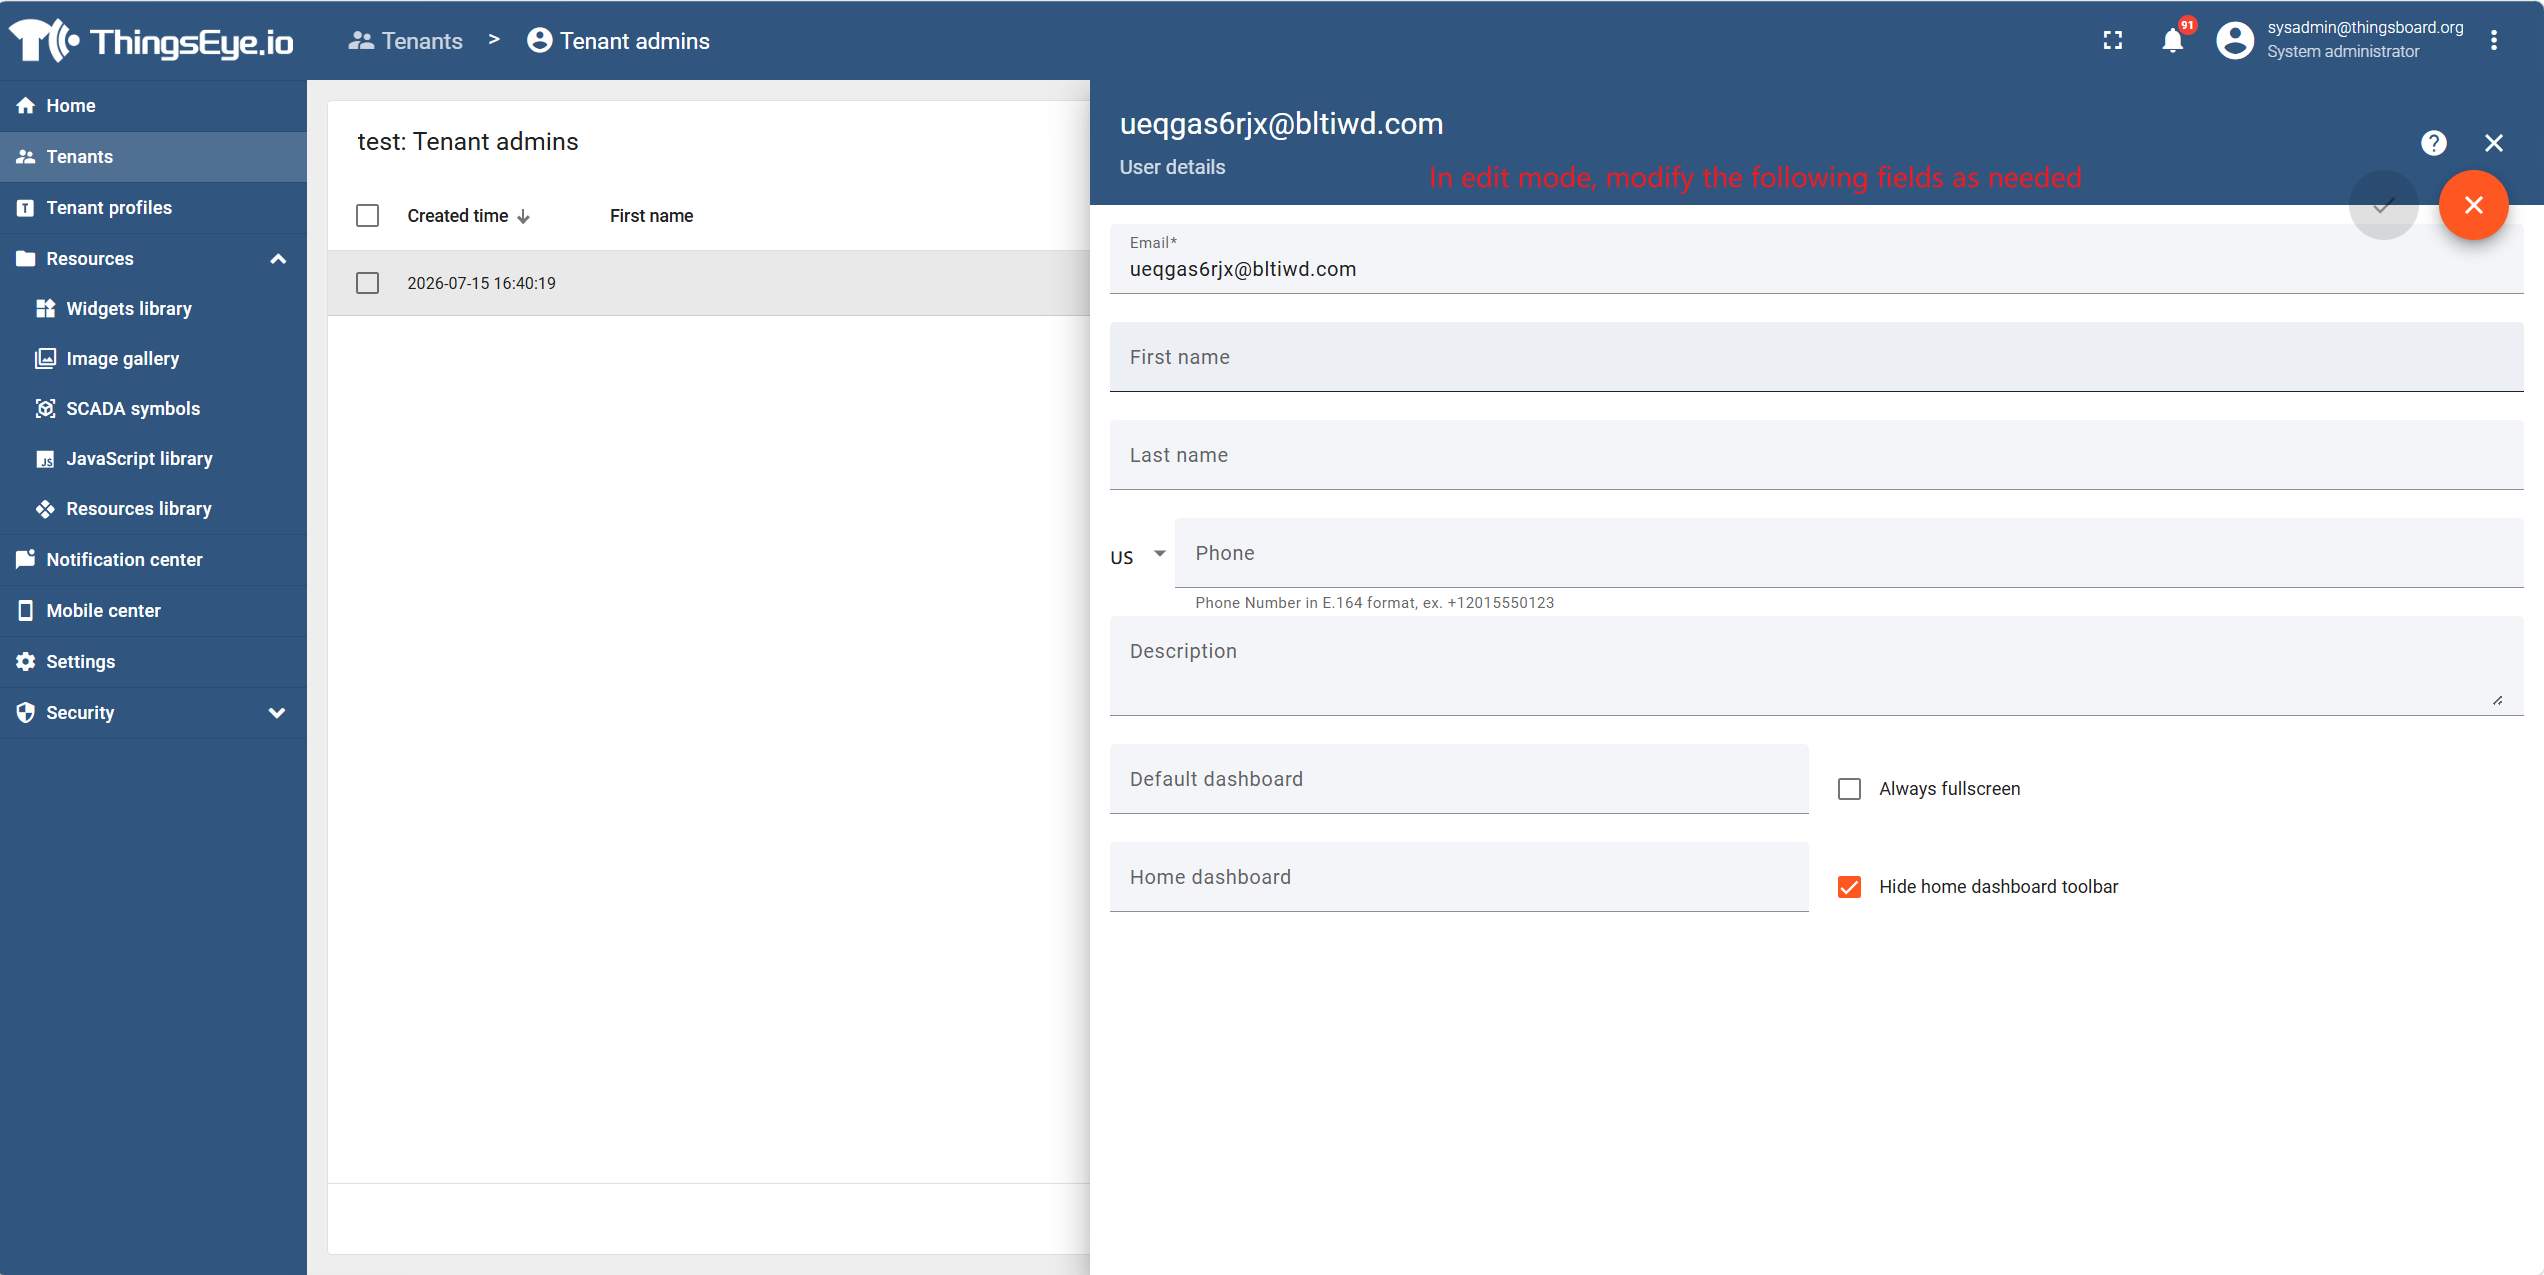Select all rows checkbox in table header
This screenshot has width=2544, height=1275.
pos(368,216)
